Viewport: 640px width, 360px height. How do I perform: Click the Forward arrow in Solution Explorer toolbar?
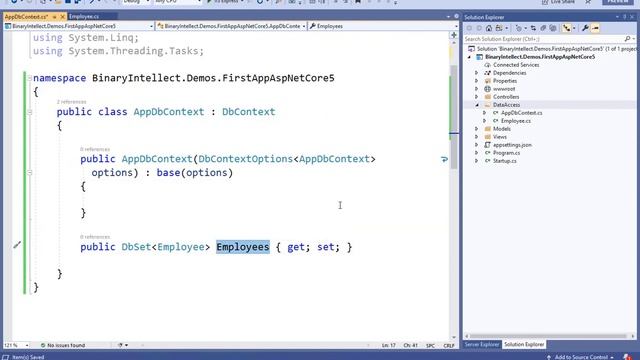[x=479, y=28]
